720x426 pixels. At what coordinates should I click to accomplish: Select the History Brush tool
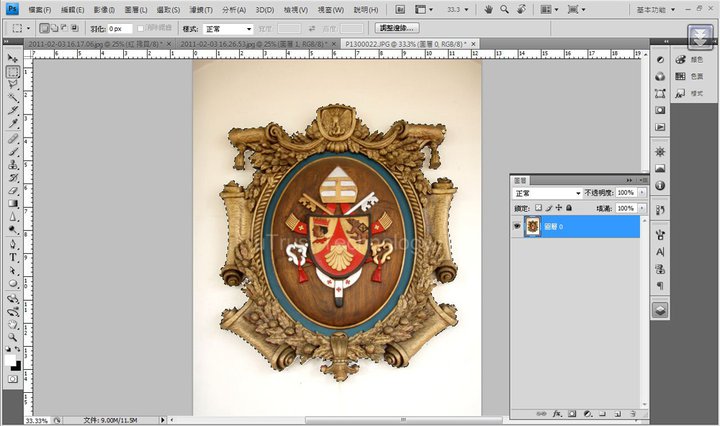pyautogui.click(x=12, y=178)
